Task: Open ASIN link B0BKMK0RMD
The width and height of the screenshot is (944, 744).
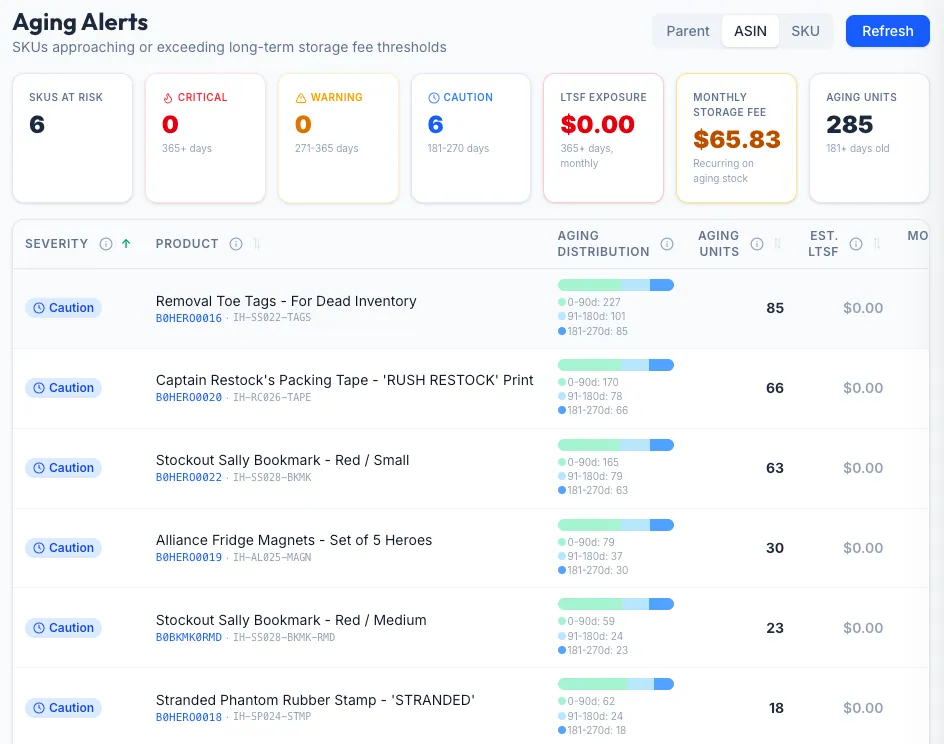Action: (x=188, y=637)
